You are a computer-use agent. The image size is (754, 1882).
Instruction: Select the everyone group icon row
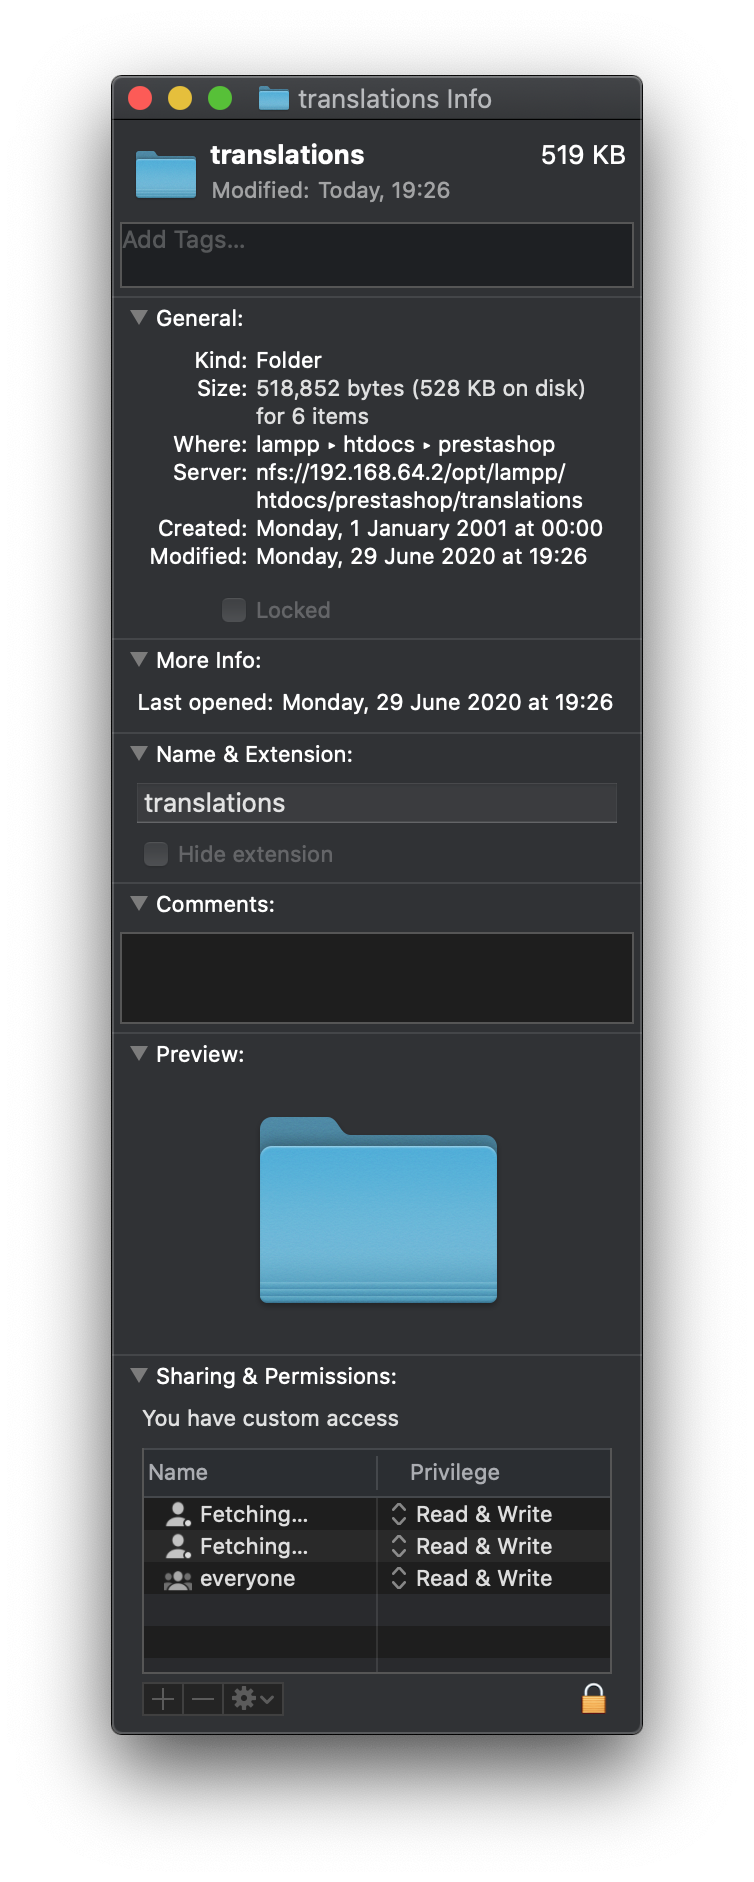178,1579
